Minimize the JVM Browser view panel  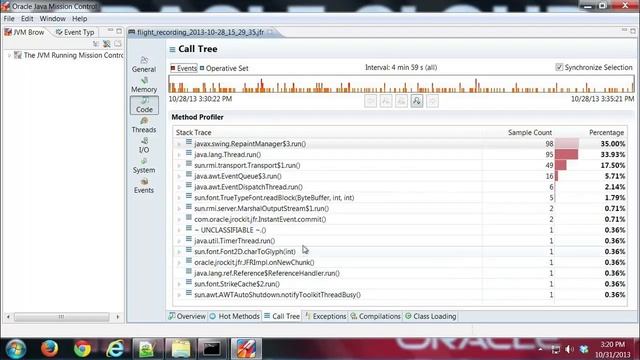[x=110, y=31]
